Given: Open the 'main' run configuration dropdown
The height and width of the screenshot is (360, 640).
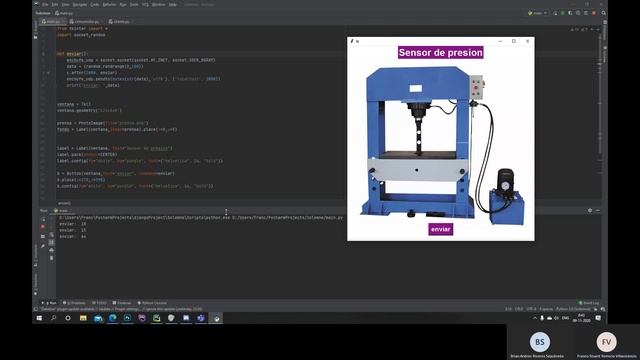Looking at the screenshot, I should tap(538, 13).
